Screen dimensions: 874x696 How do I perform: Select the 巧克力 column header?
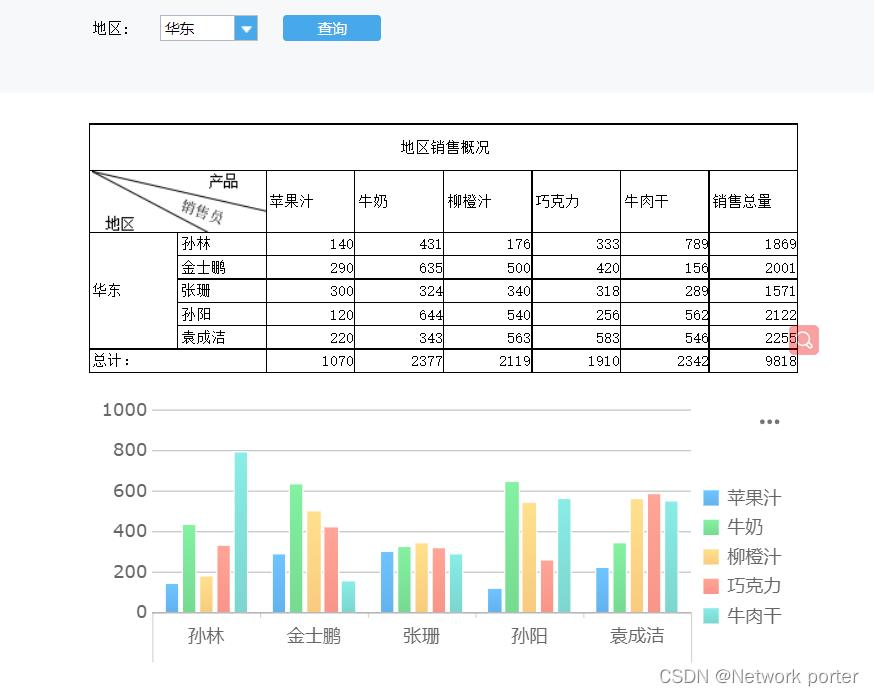click(576, 202)
